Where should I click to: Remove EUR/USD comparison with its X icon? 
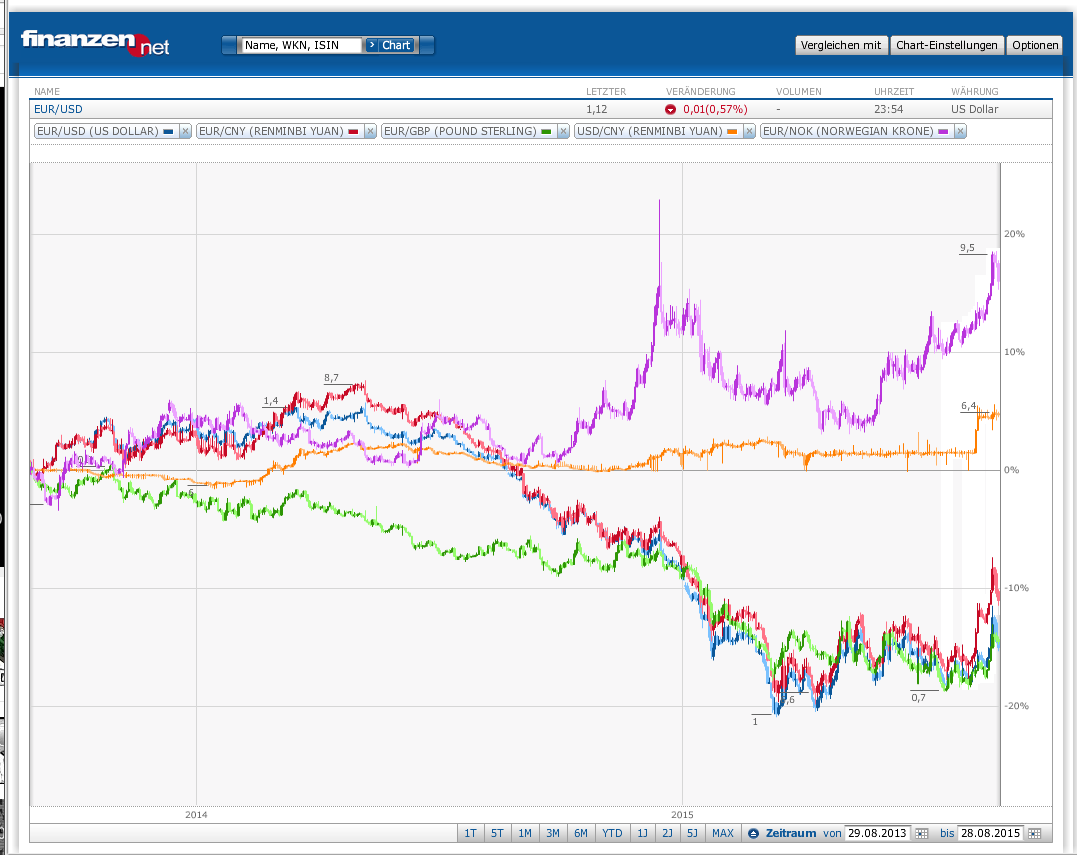[185, 131]
